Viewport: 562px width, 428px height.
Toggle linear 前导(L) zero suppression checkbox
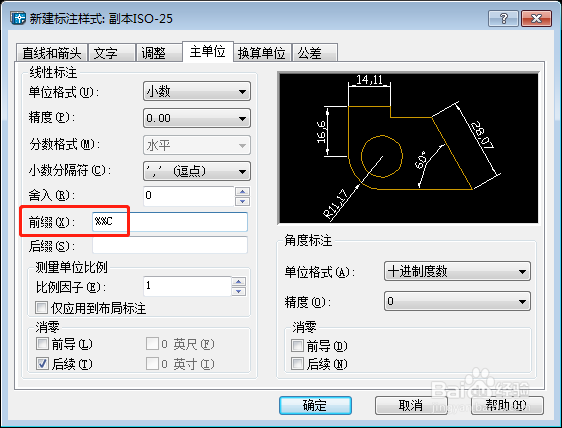pyautogui.click(x=42, y=344)
